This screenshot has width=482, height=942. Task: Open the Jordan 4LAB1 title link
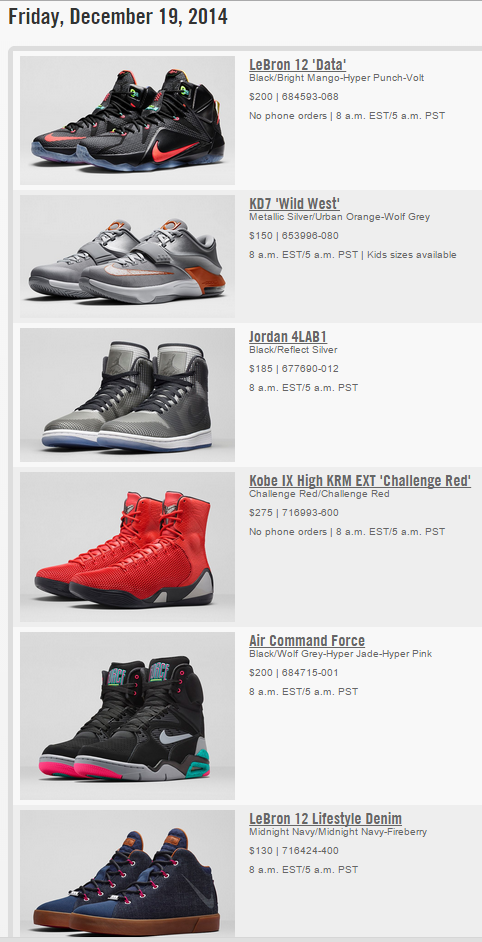coord(288,336)
